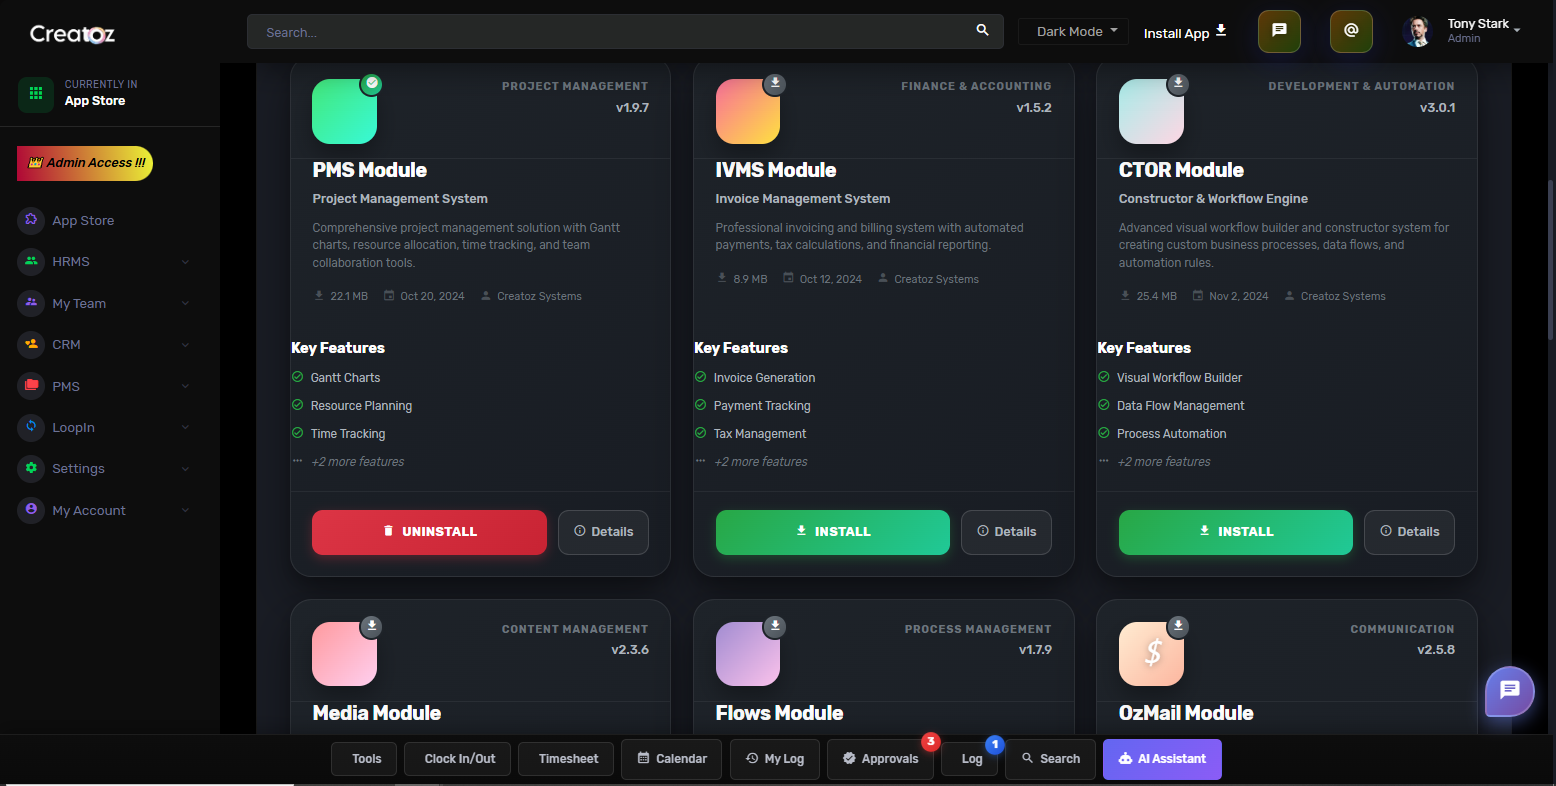Click the PMS Module app icon
This screenshot has width=1556, height=786.
(344, 112)
